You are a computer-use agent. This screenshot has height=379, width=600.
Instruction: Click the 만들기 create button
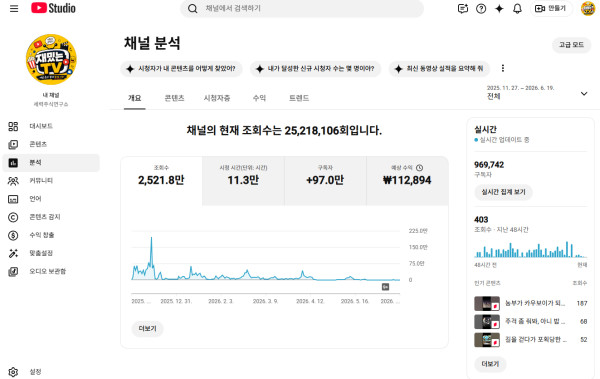551,8
